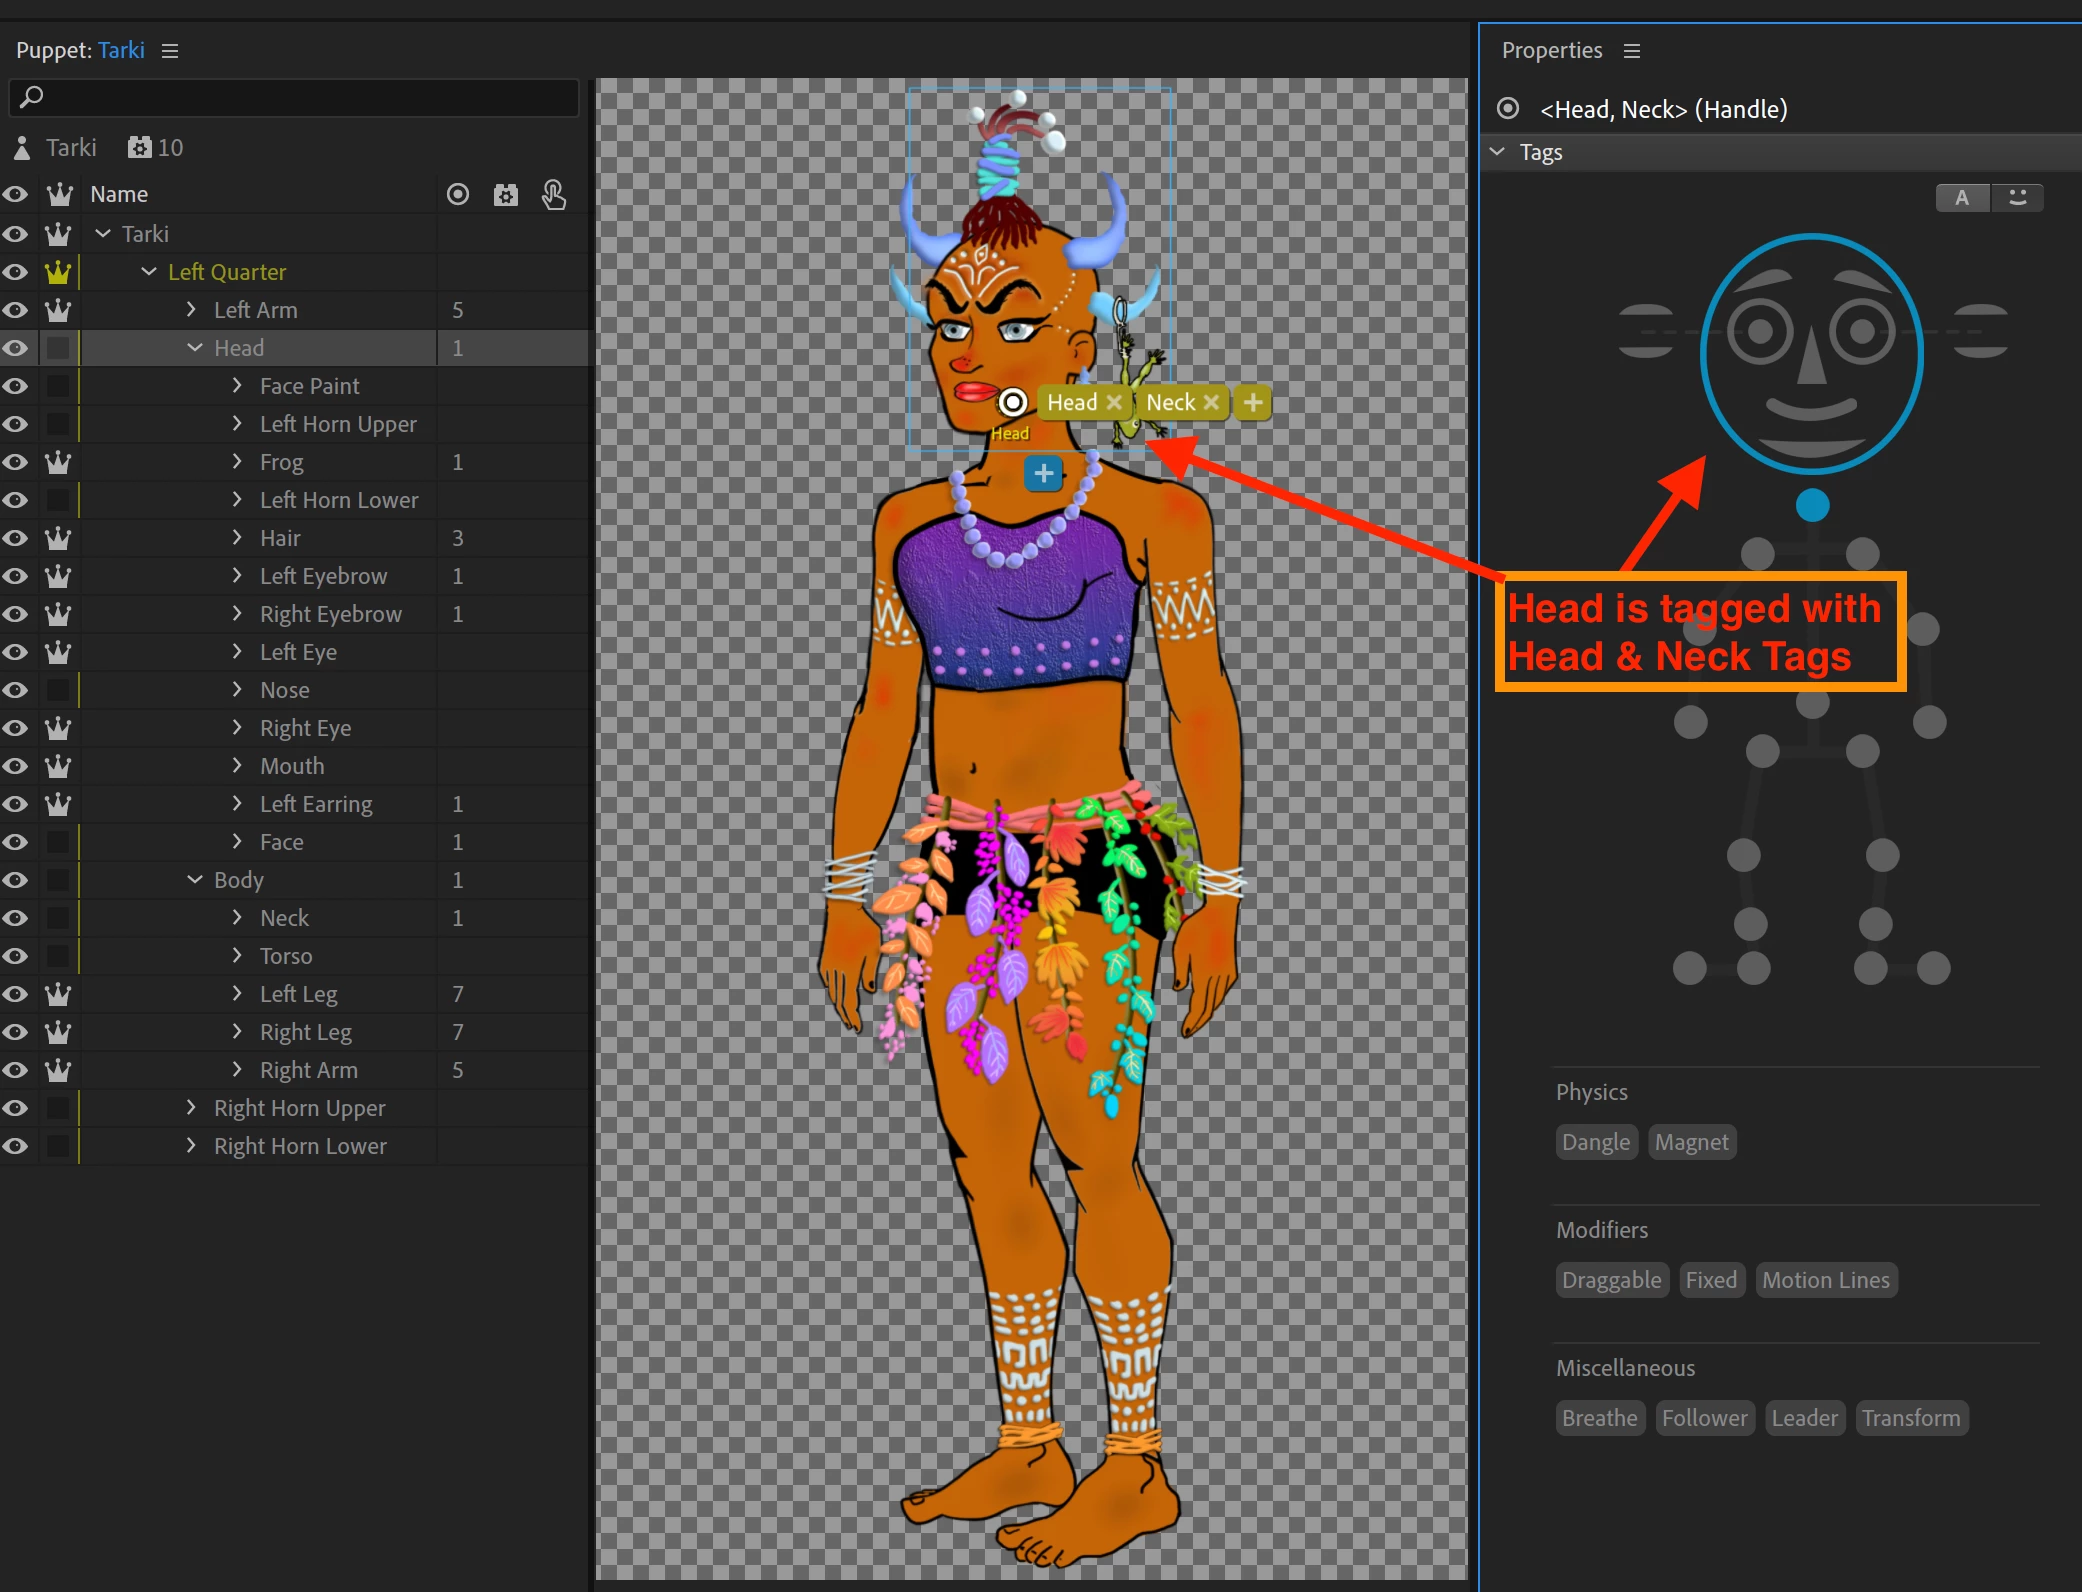Switch tags to text view (A)
Viewport: 2082px width, 1592px height.
(x=1962, y=198)
